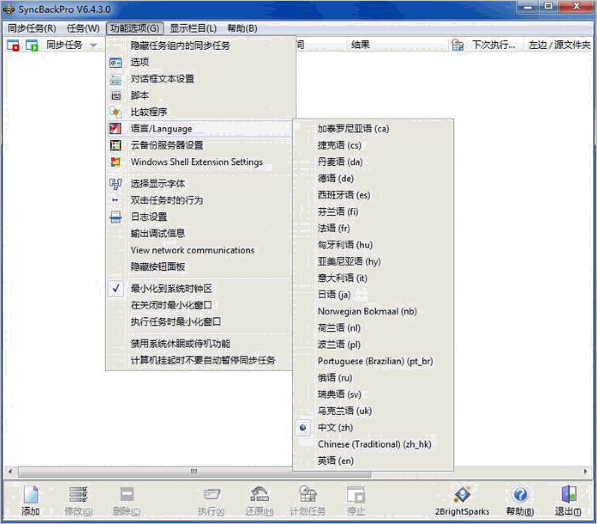The width and height of the screenshot is (597, 524).
Task: Click the 选项 options icon
Action: click(116, 62)
